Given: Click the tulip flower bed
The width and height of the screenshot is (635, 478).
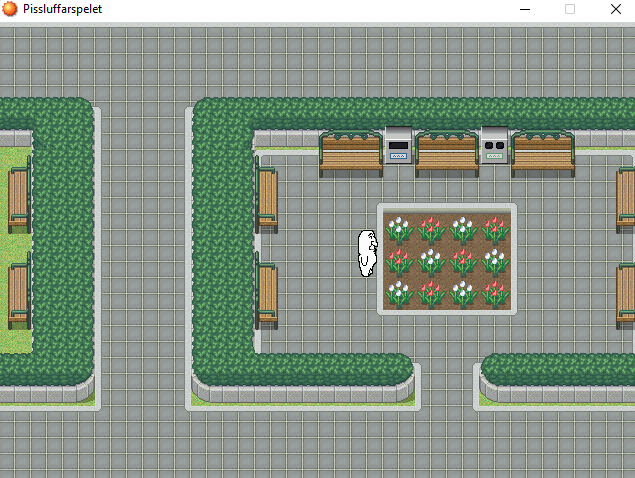Looking at the screenshot, I should [447, 259].
